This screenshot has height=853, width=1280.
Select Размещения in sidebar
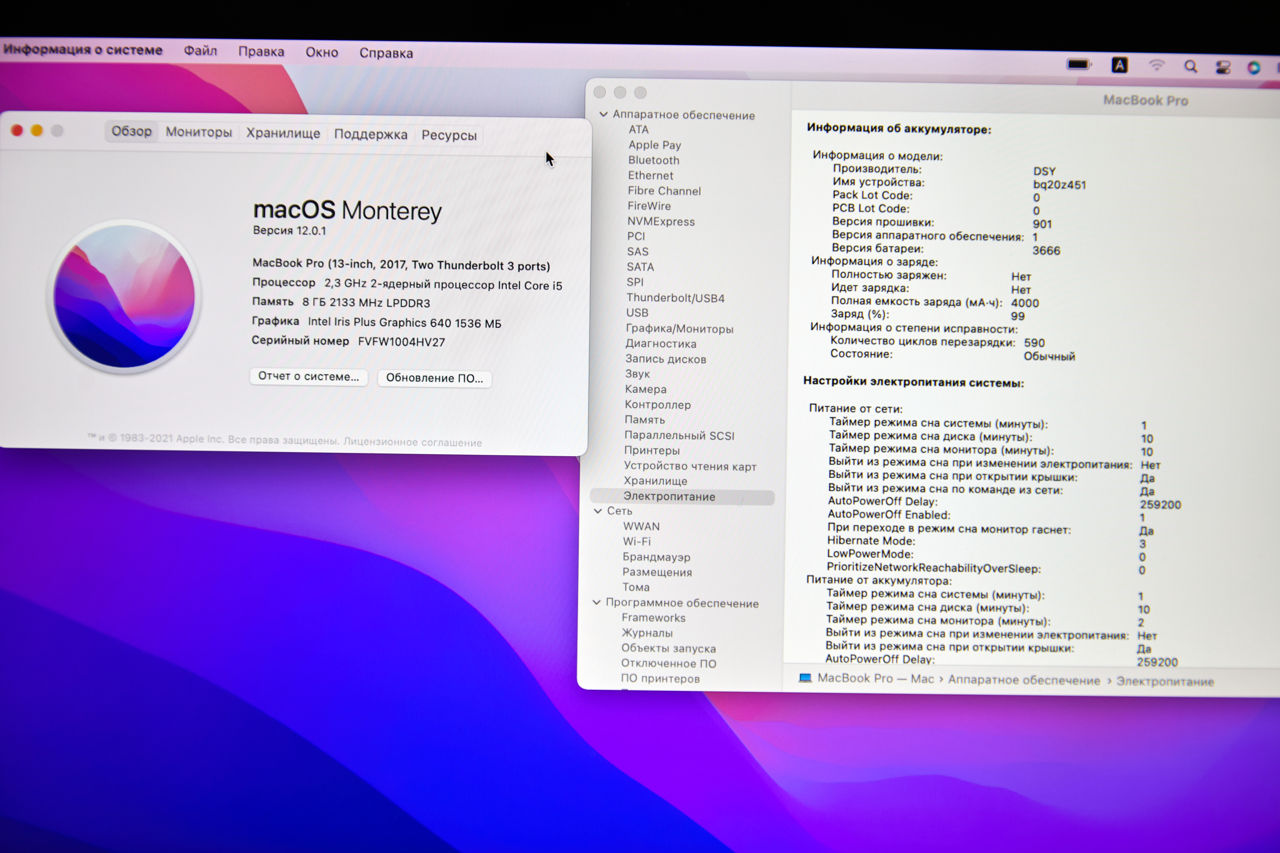[x=658, y=572]
